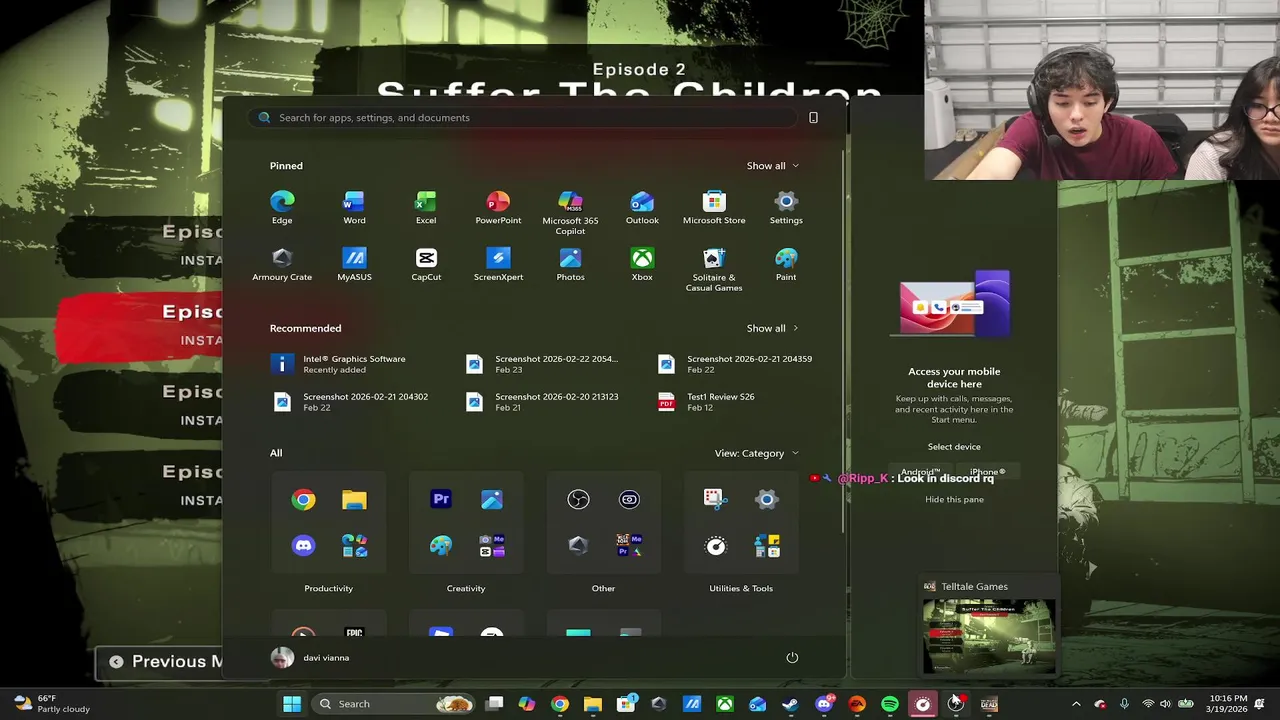Image resolution: width=1280 pixels, height=720 pixels.
Task: Launch Word from pinned apps
Action: coord(354,208)
